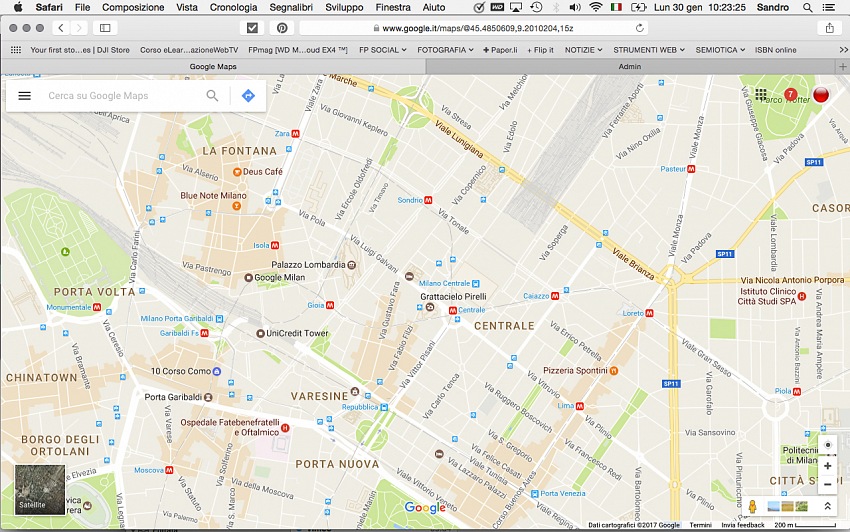Show more bookmarks with double chevron
Screen dimensions: 850x532
tap(843, 50)
